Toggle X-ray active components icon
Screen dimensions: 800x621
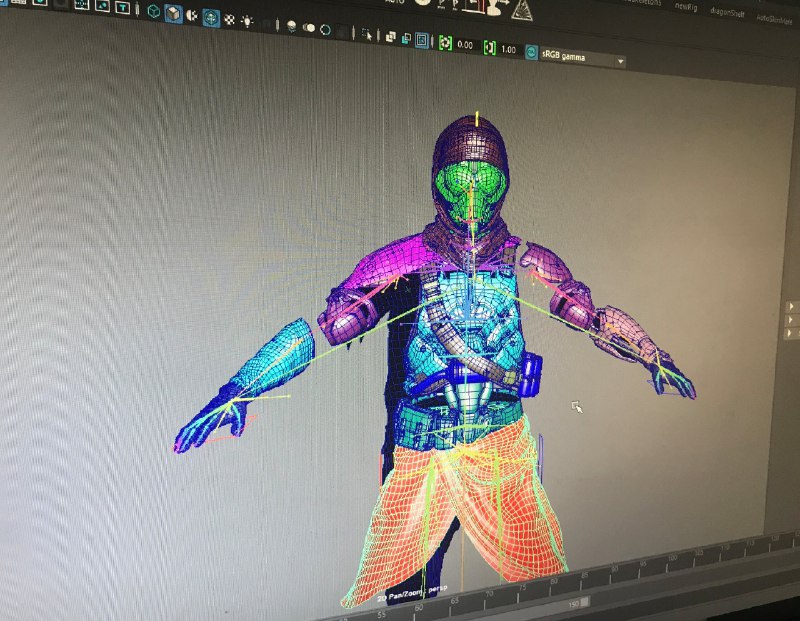coord(406,38)
